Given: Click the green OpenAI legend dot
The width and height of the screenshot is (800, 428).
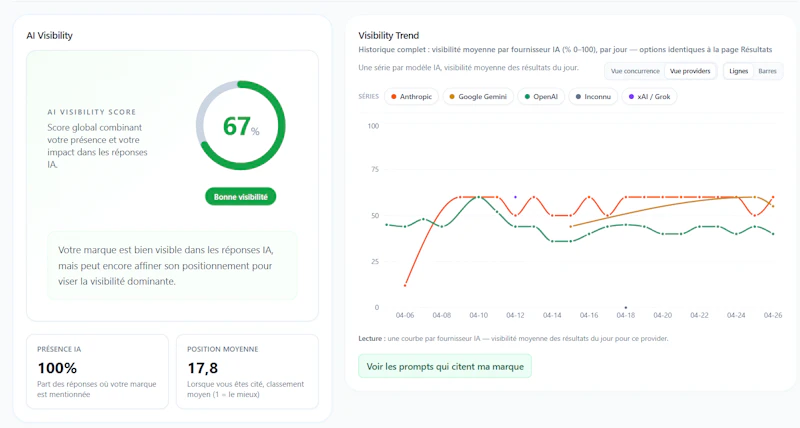Looking at the screenshot, I should pos(527,96).
